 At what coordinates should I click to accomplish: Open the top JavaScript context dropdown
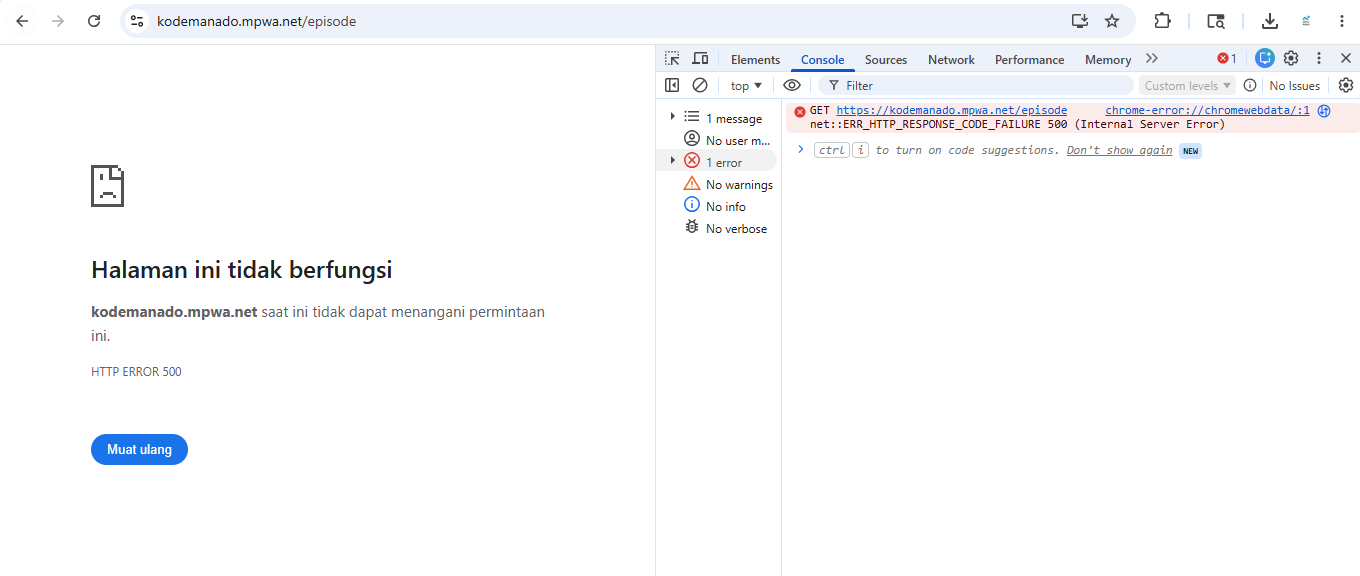(746, 86)
